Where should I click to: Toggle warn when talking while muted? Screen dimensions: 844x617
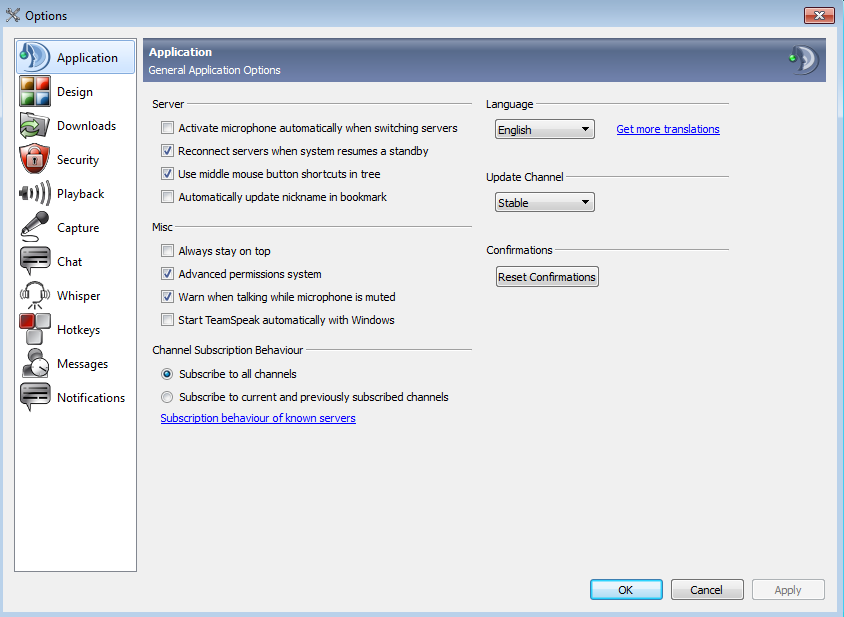167,297
